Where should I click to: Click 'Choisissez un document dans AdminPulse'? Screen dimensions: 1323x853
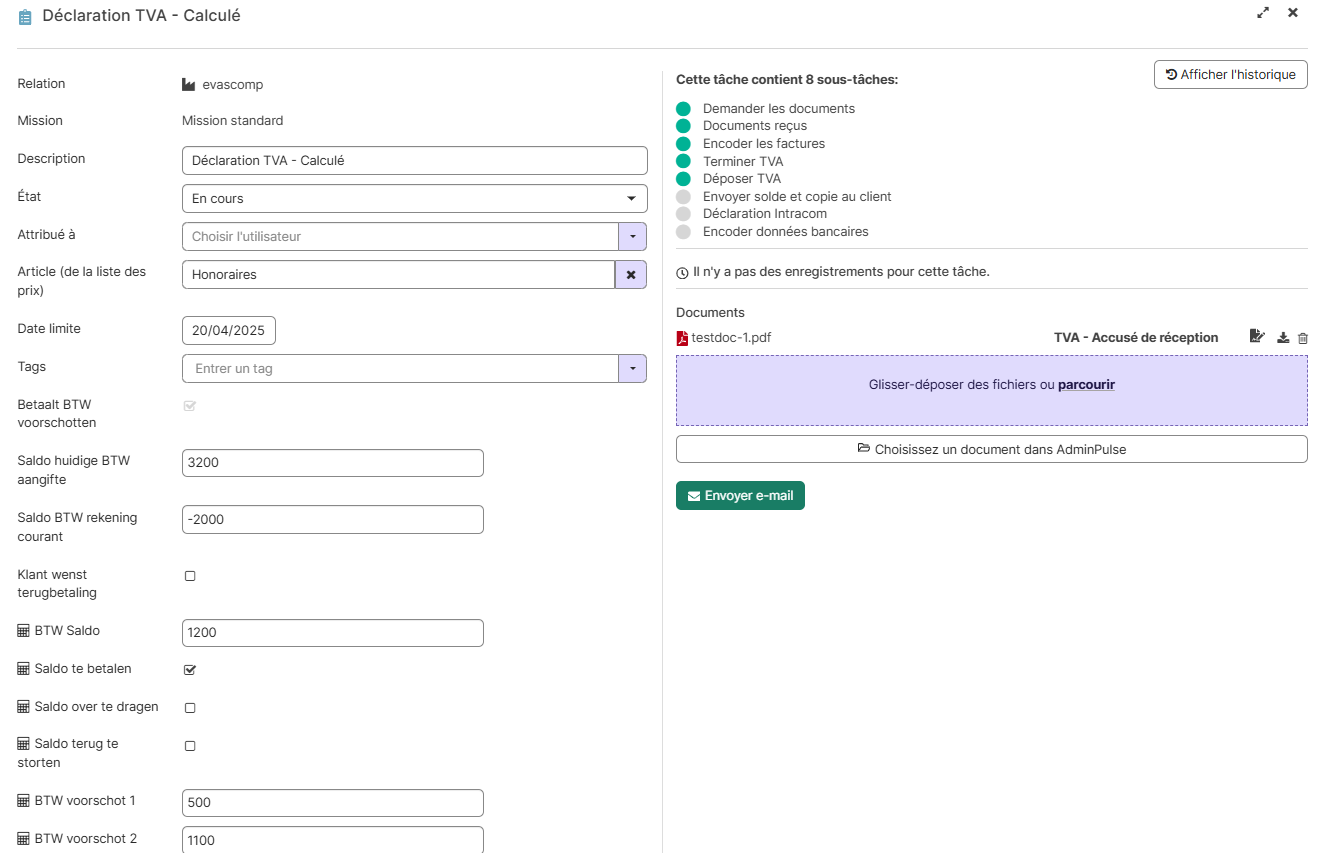click(x=991, y=449)
